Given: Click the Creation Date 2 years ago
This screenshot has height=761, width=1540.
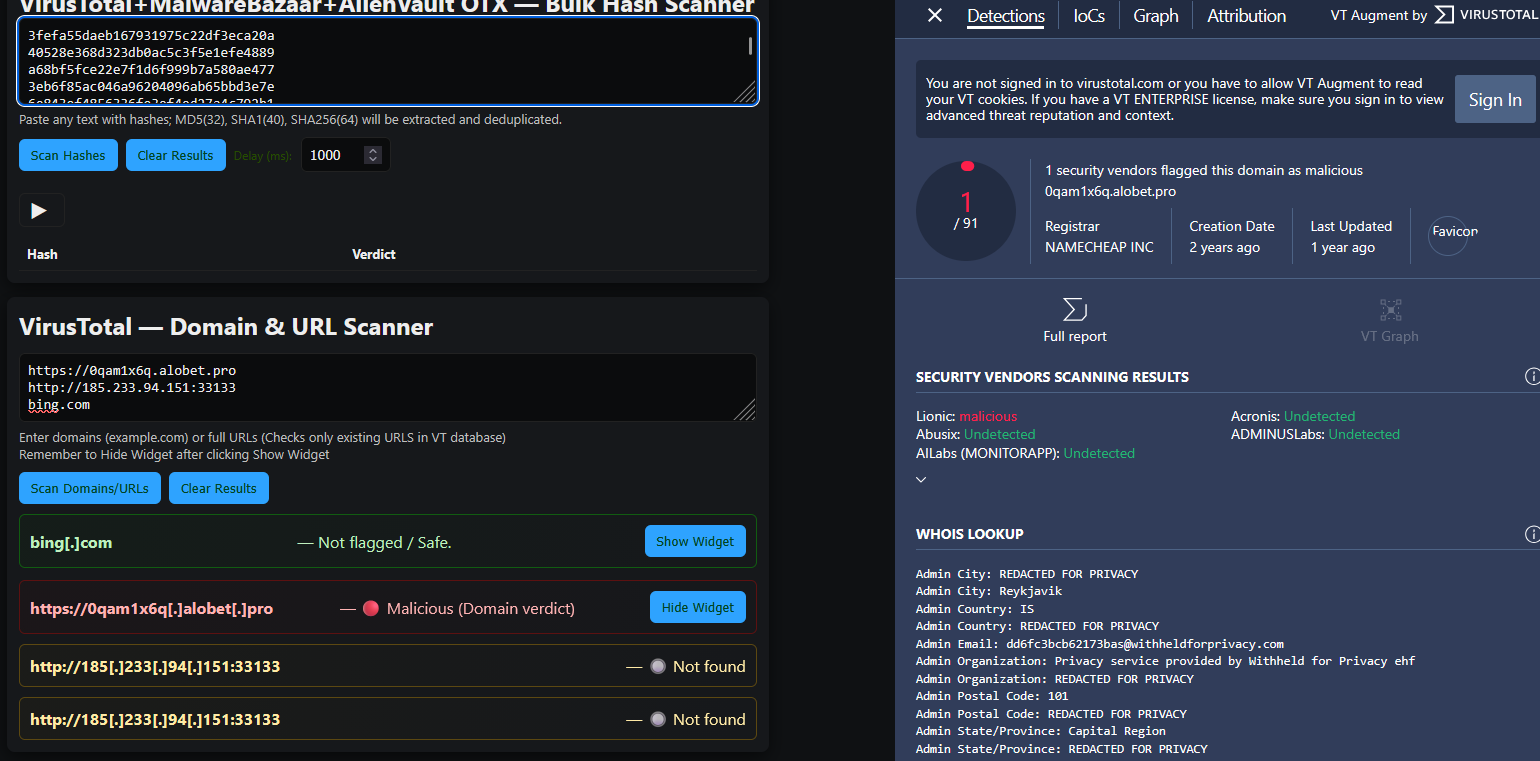Looking at the screenshot, I should click(1224, 247).
